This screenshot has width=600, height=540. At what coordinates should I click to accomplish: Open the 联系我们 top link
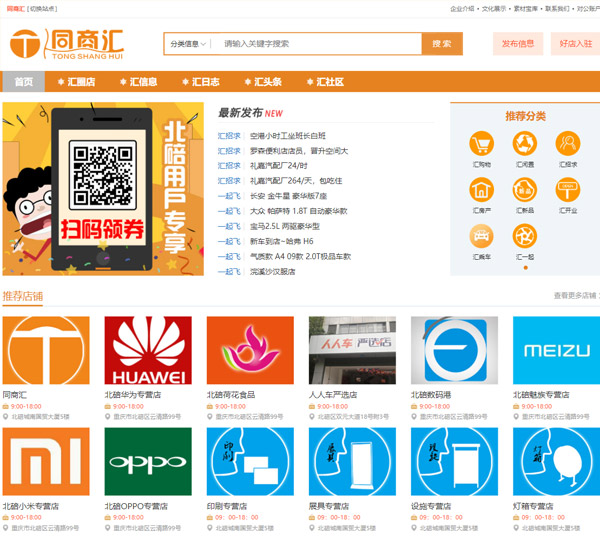click(x=558, y=9)
